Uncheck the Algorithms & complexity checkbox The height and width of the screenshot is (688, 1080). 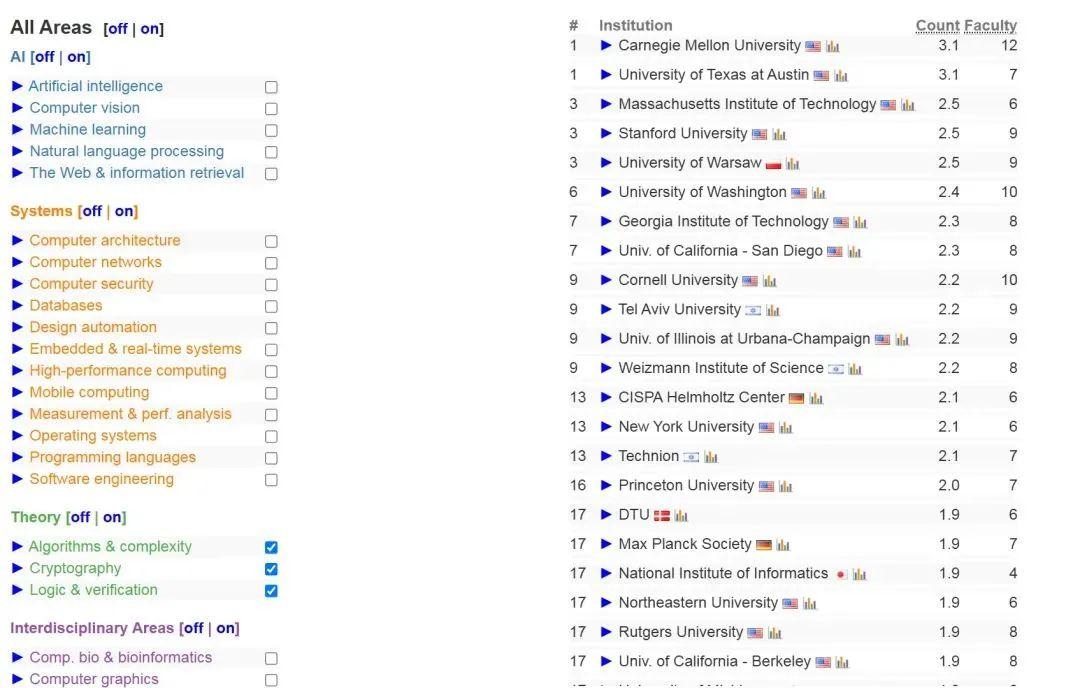[271, 548]
